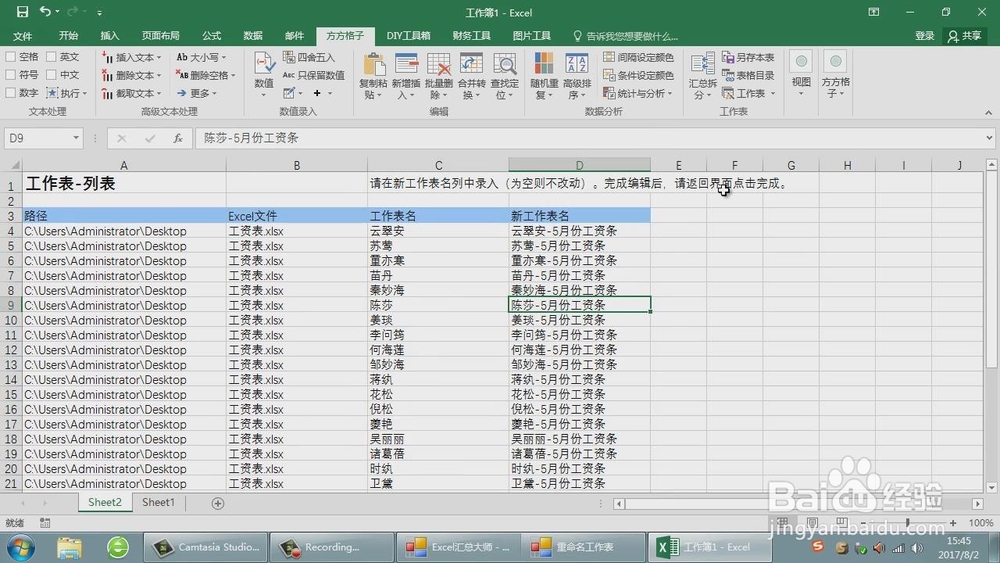This screenshot has height=563, width=1000.
Task: Click the insert function fx icon
Action: (178, 138)
